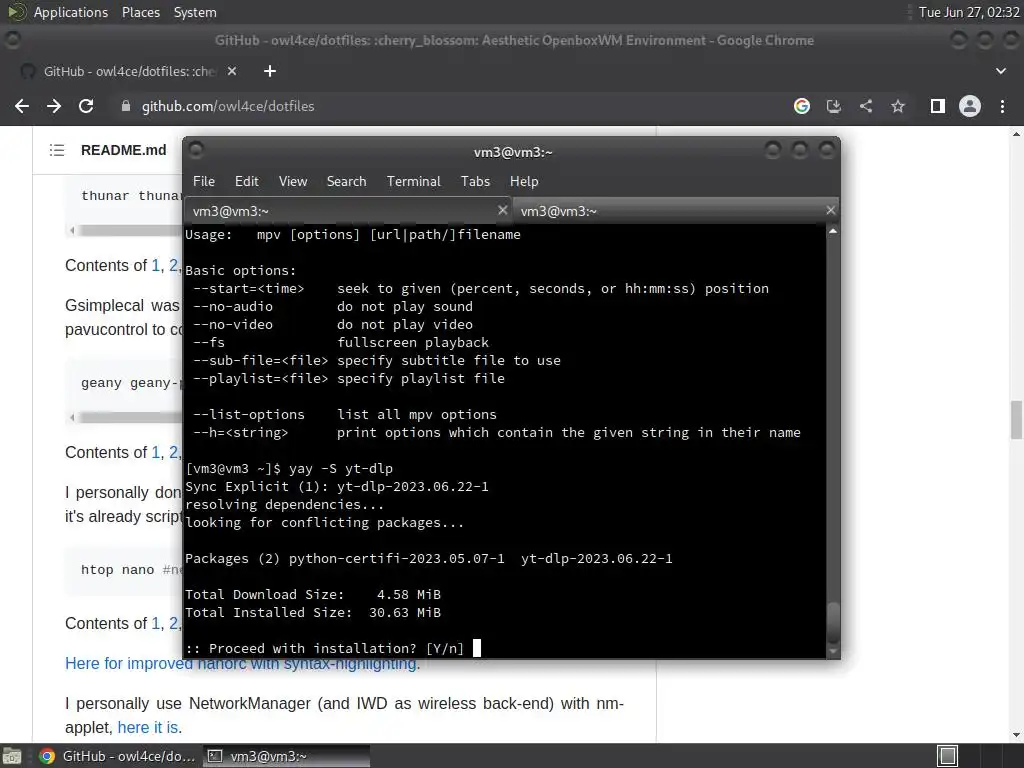Open the System menu

[195, 12]
